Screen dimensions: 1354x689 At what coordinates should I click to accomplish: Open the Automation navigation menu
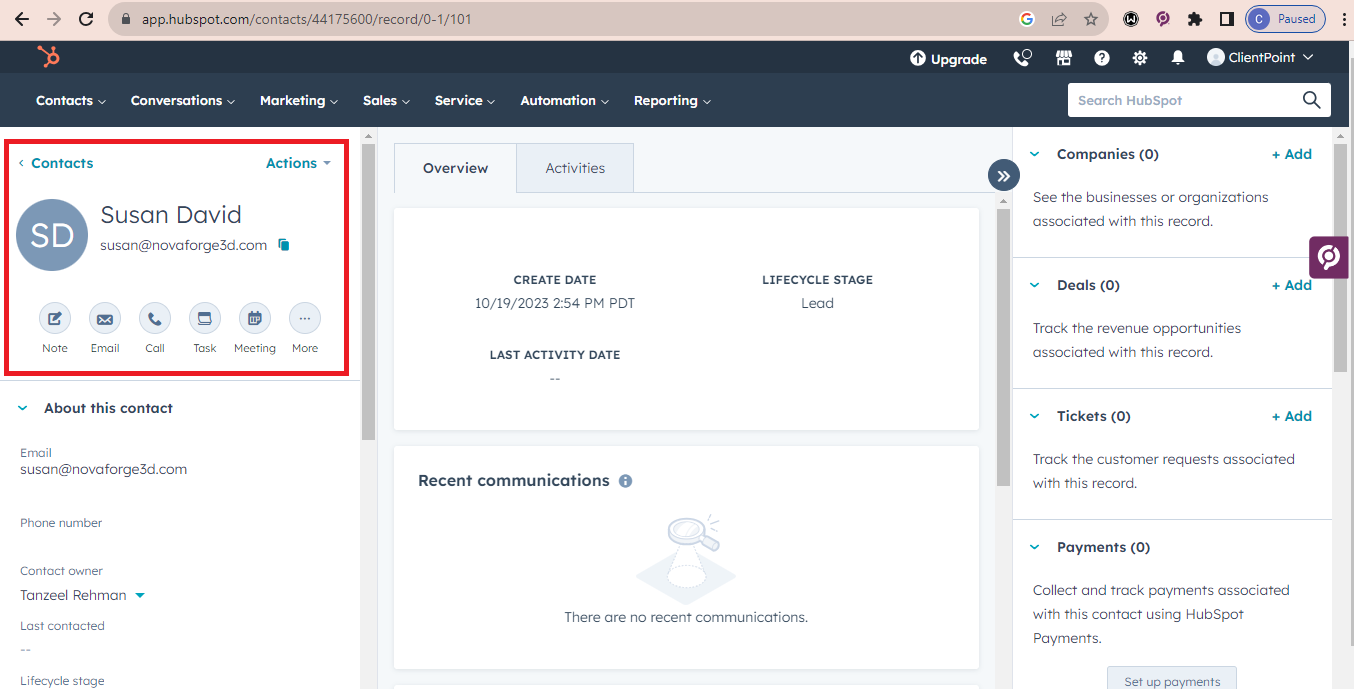point(565,100)
